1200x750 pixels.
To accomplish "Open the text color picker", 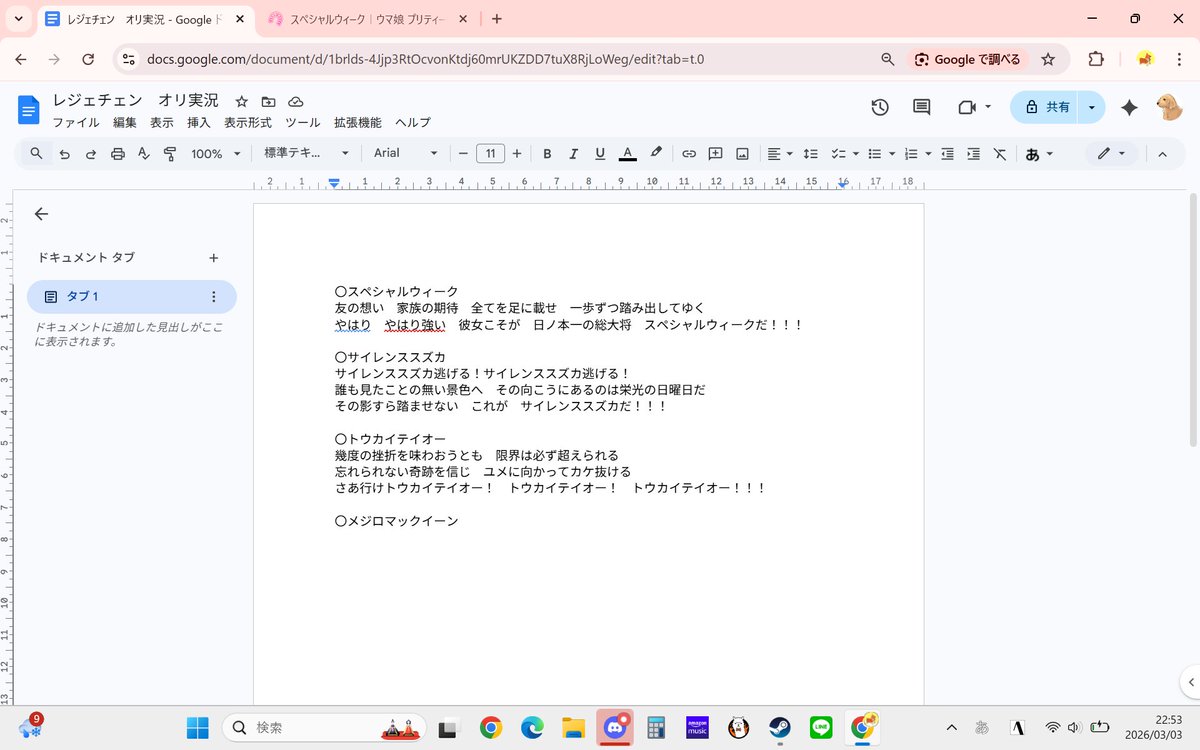I will coord(627,154).
